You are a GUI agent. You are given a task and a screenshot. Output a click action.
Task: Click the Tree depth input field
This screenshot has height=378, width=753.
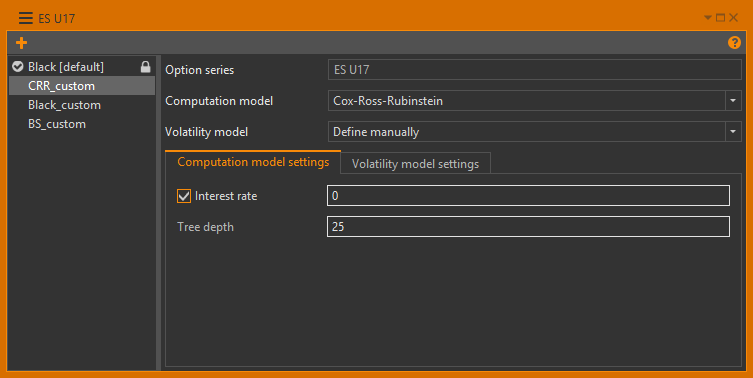click(x=528, y=227)
